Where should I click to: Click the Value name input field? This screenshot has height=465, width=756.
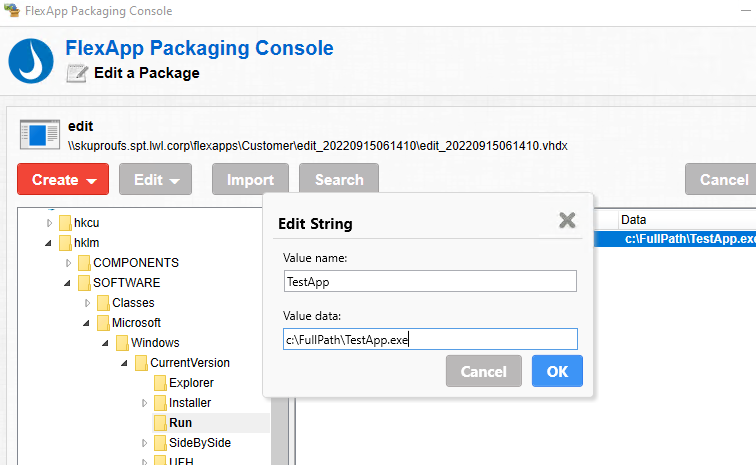pyautogui.click(x=430, y=281)
